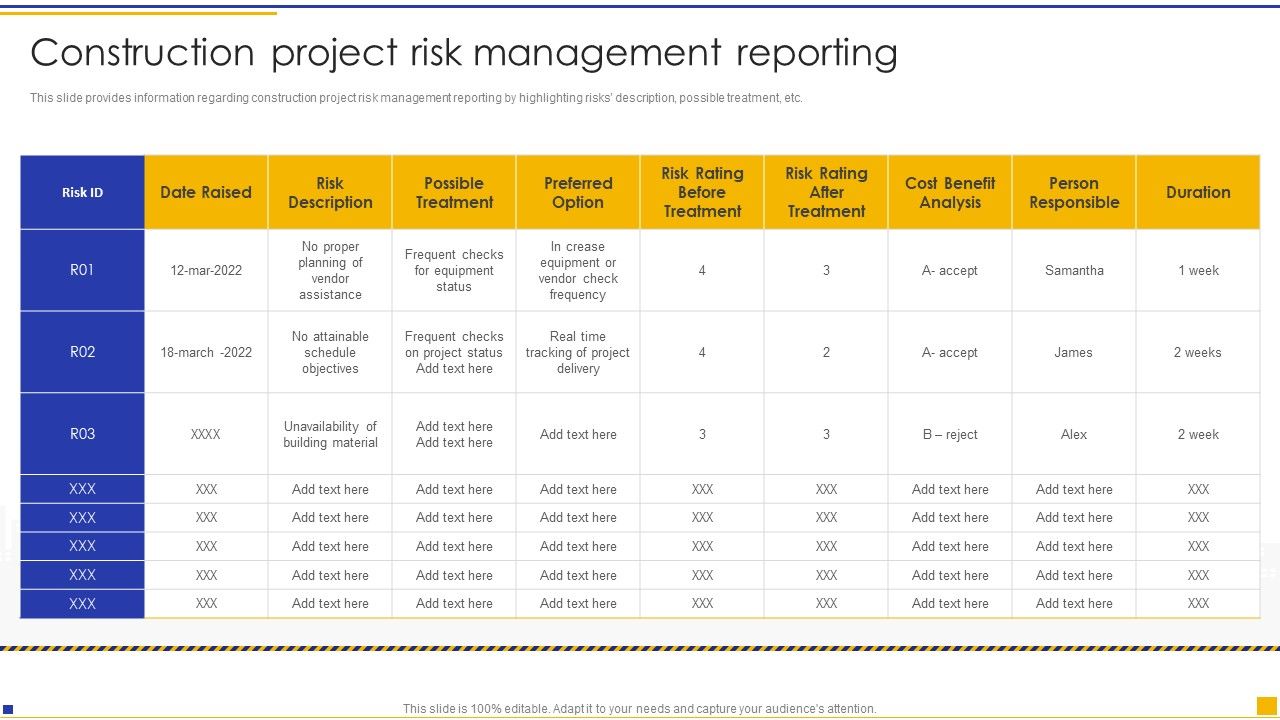Click rating after treatment '2' in R02 row
1280x720 pixels.
click(x=826, y=352)
